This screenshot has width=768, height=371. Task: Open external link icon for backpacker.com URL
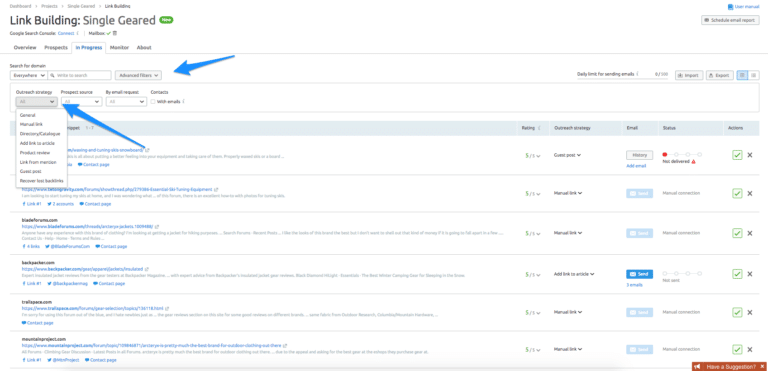(x=147, y=269)
